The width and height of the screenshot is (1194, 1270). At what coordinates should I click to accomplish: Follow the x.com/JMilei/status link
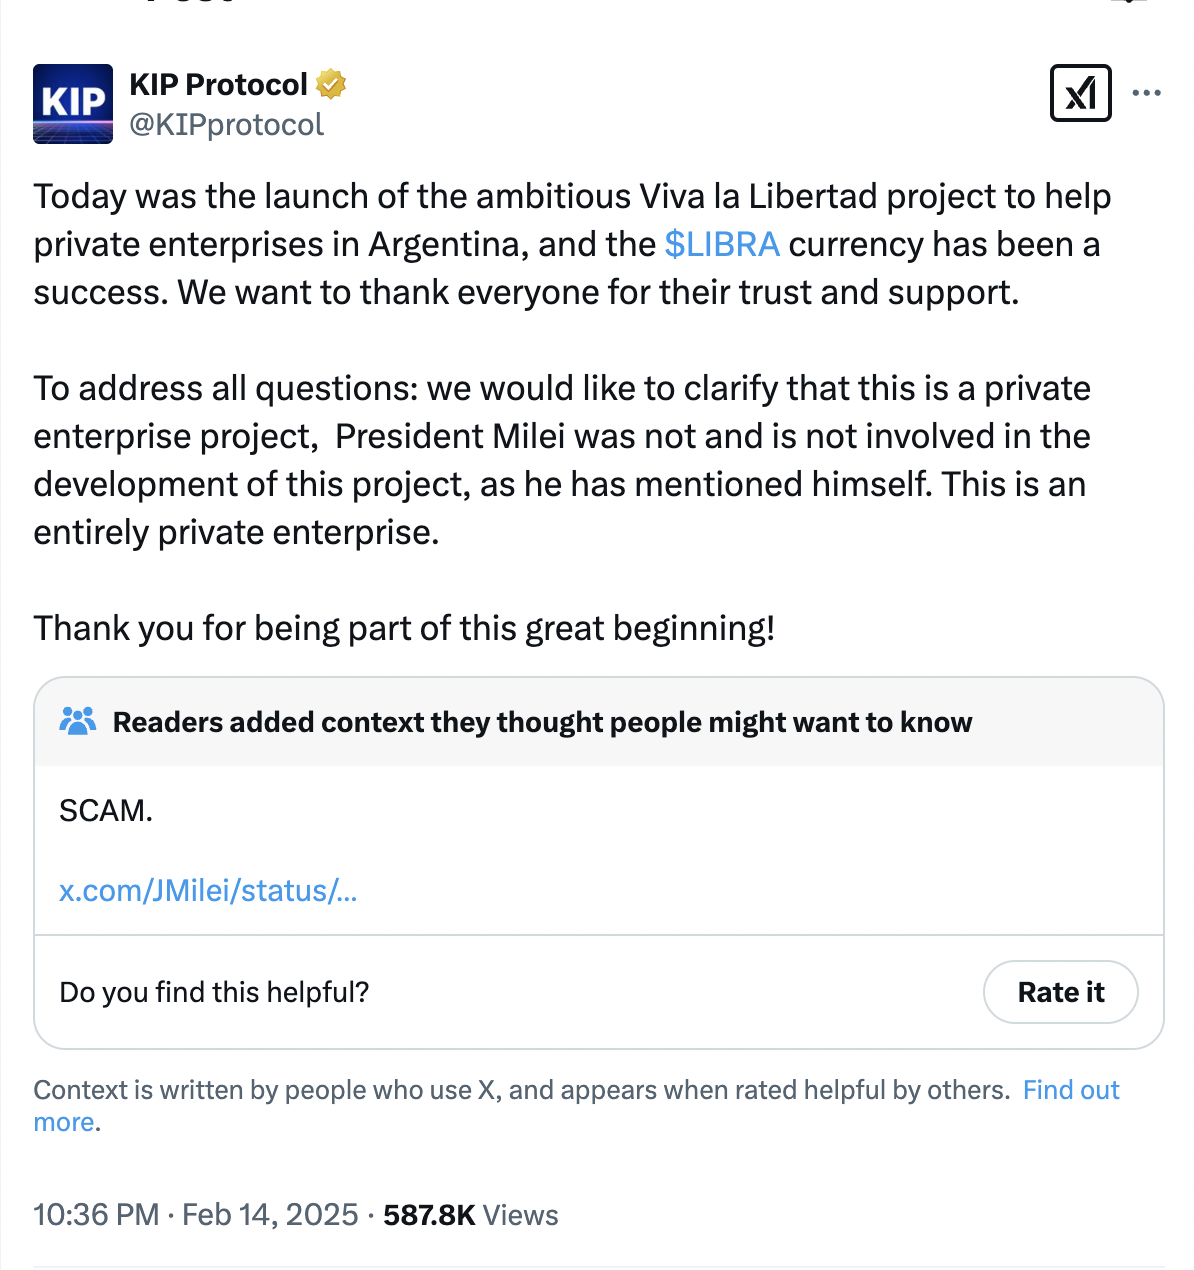[208, 890]
